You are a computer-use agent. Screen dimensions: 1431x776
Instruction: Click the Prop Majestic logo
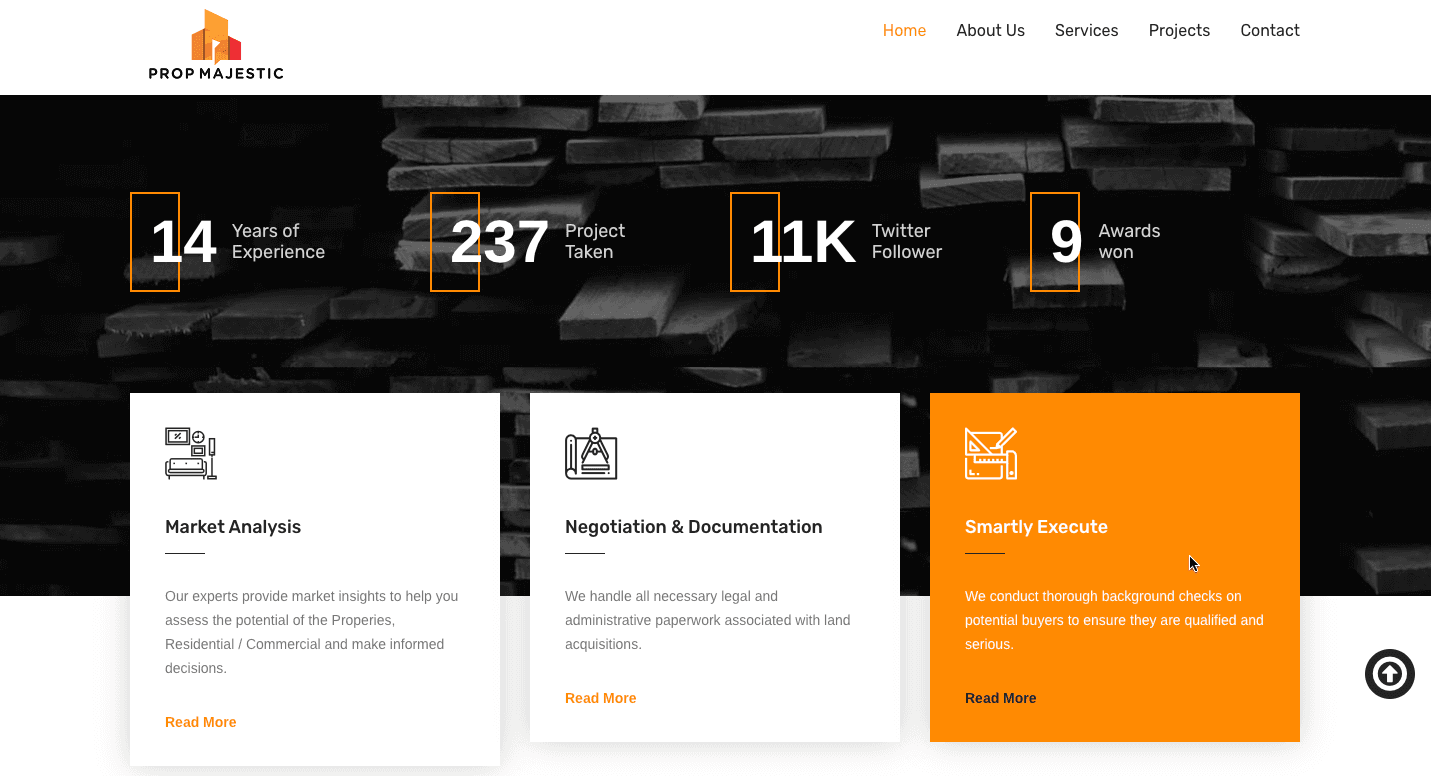[x=216, y=45]
